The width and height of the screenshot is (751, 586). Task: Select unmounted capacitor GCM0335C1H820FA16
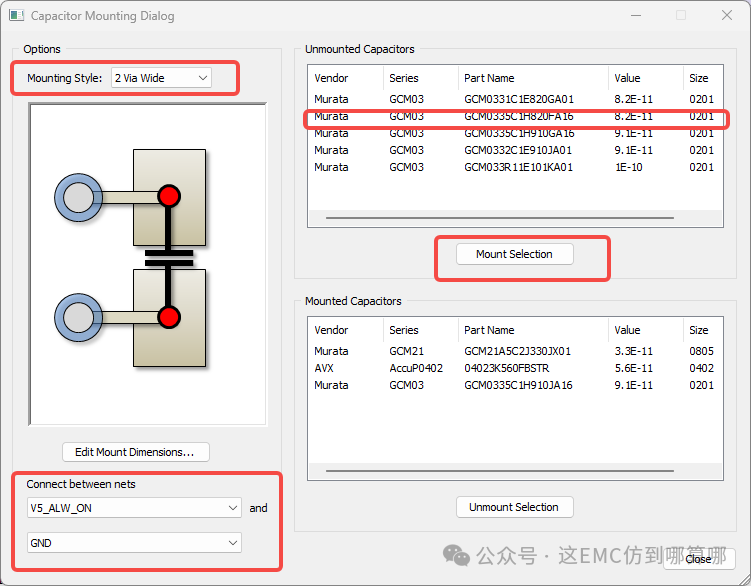(515, 116)
